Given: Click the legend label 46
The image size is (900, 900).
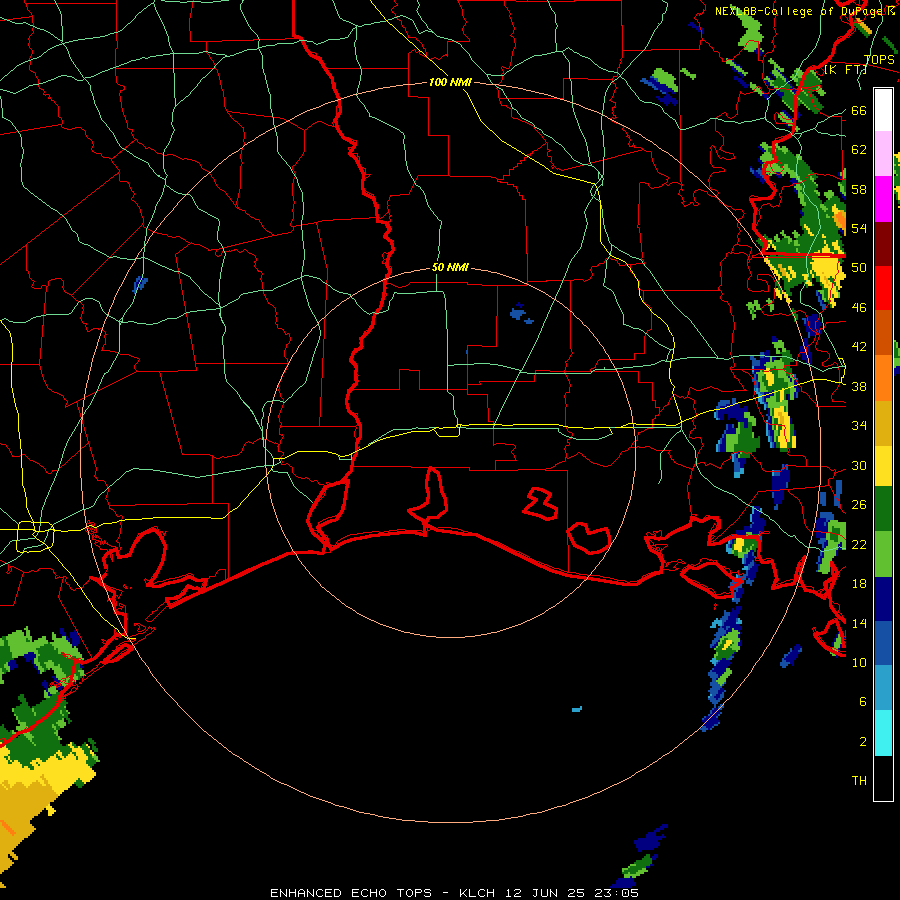Looking at the screenshot, I should (x=859, y=308).
